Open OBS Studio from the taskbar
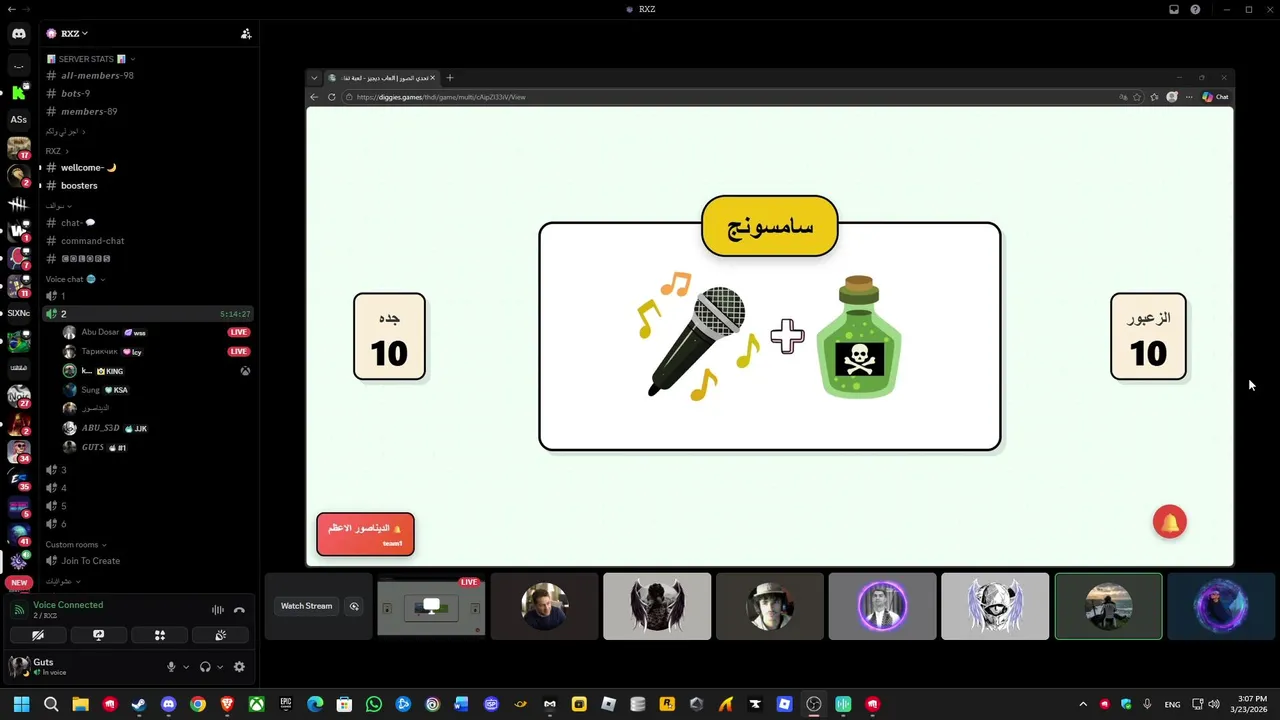Image resolution: width=1280 pixels, height=720 pixels. pos(814,704)
